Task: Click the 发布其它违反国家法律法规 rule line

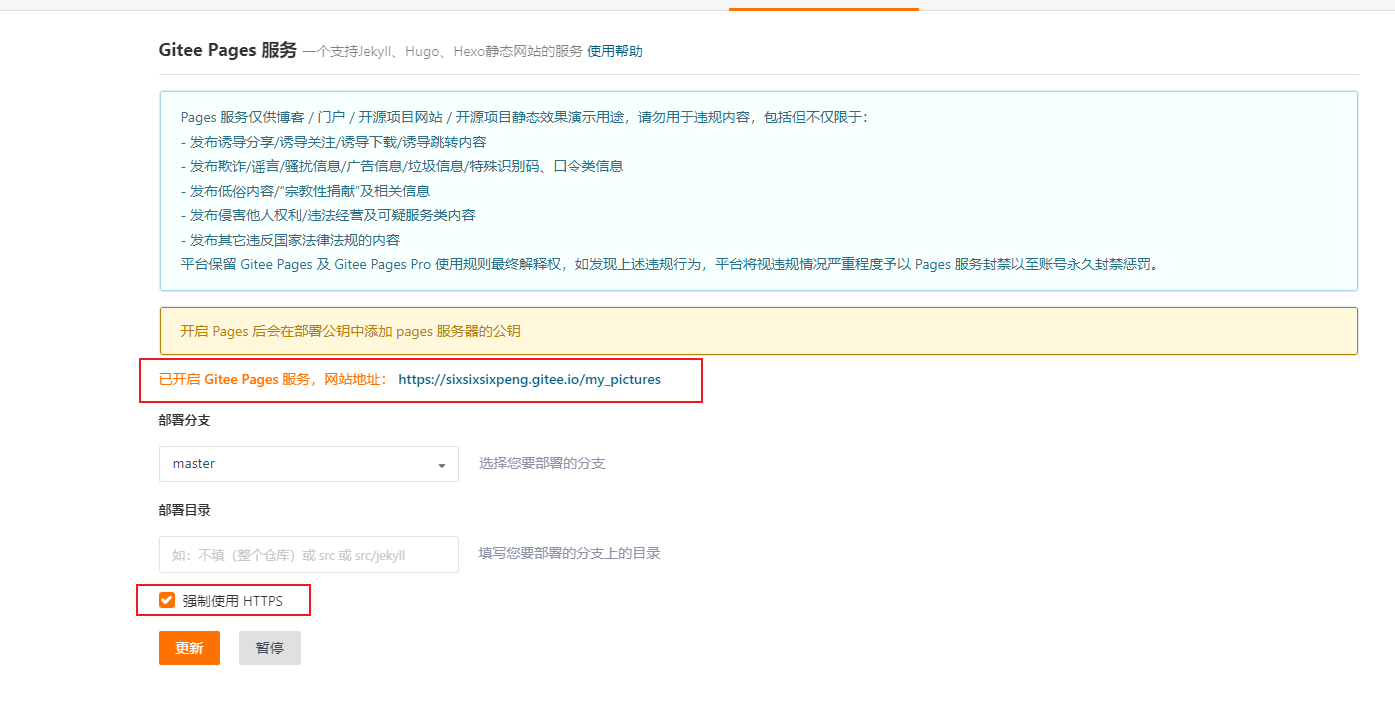Action: coord(290,240)
